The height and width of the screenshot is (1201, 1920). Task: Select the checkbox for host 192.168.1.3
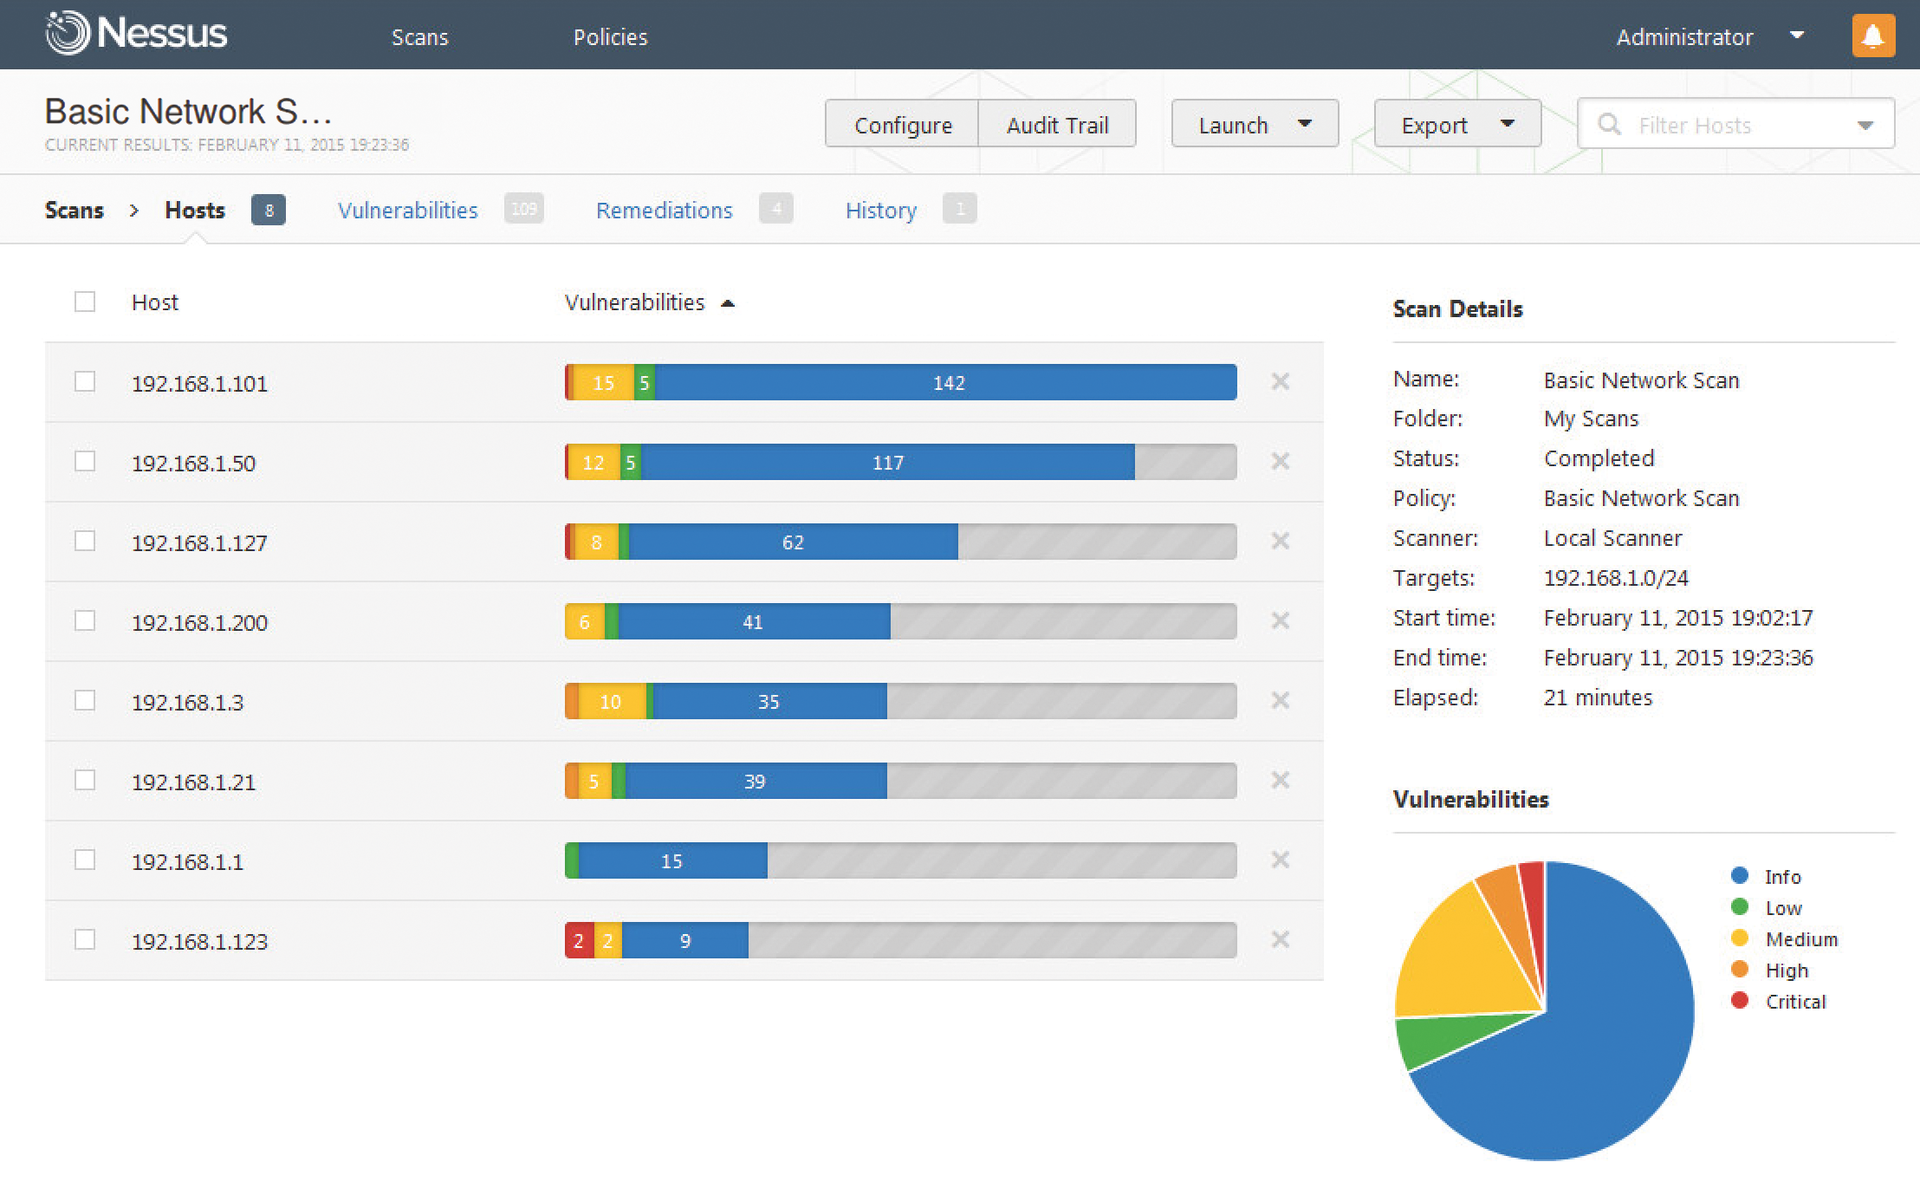85,700
